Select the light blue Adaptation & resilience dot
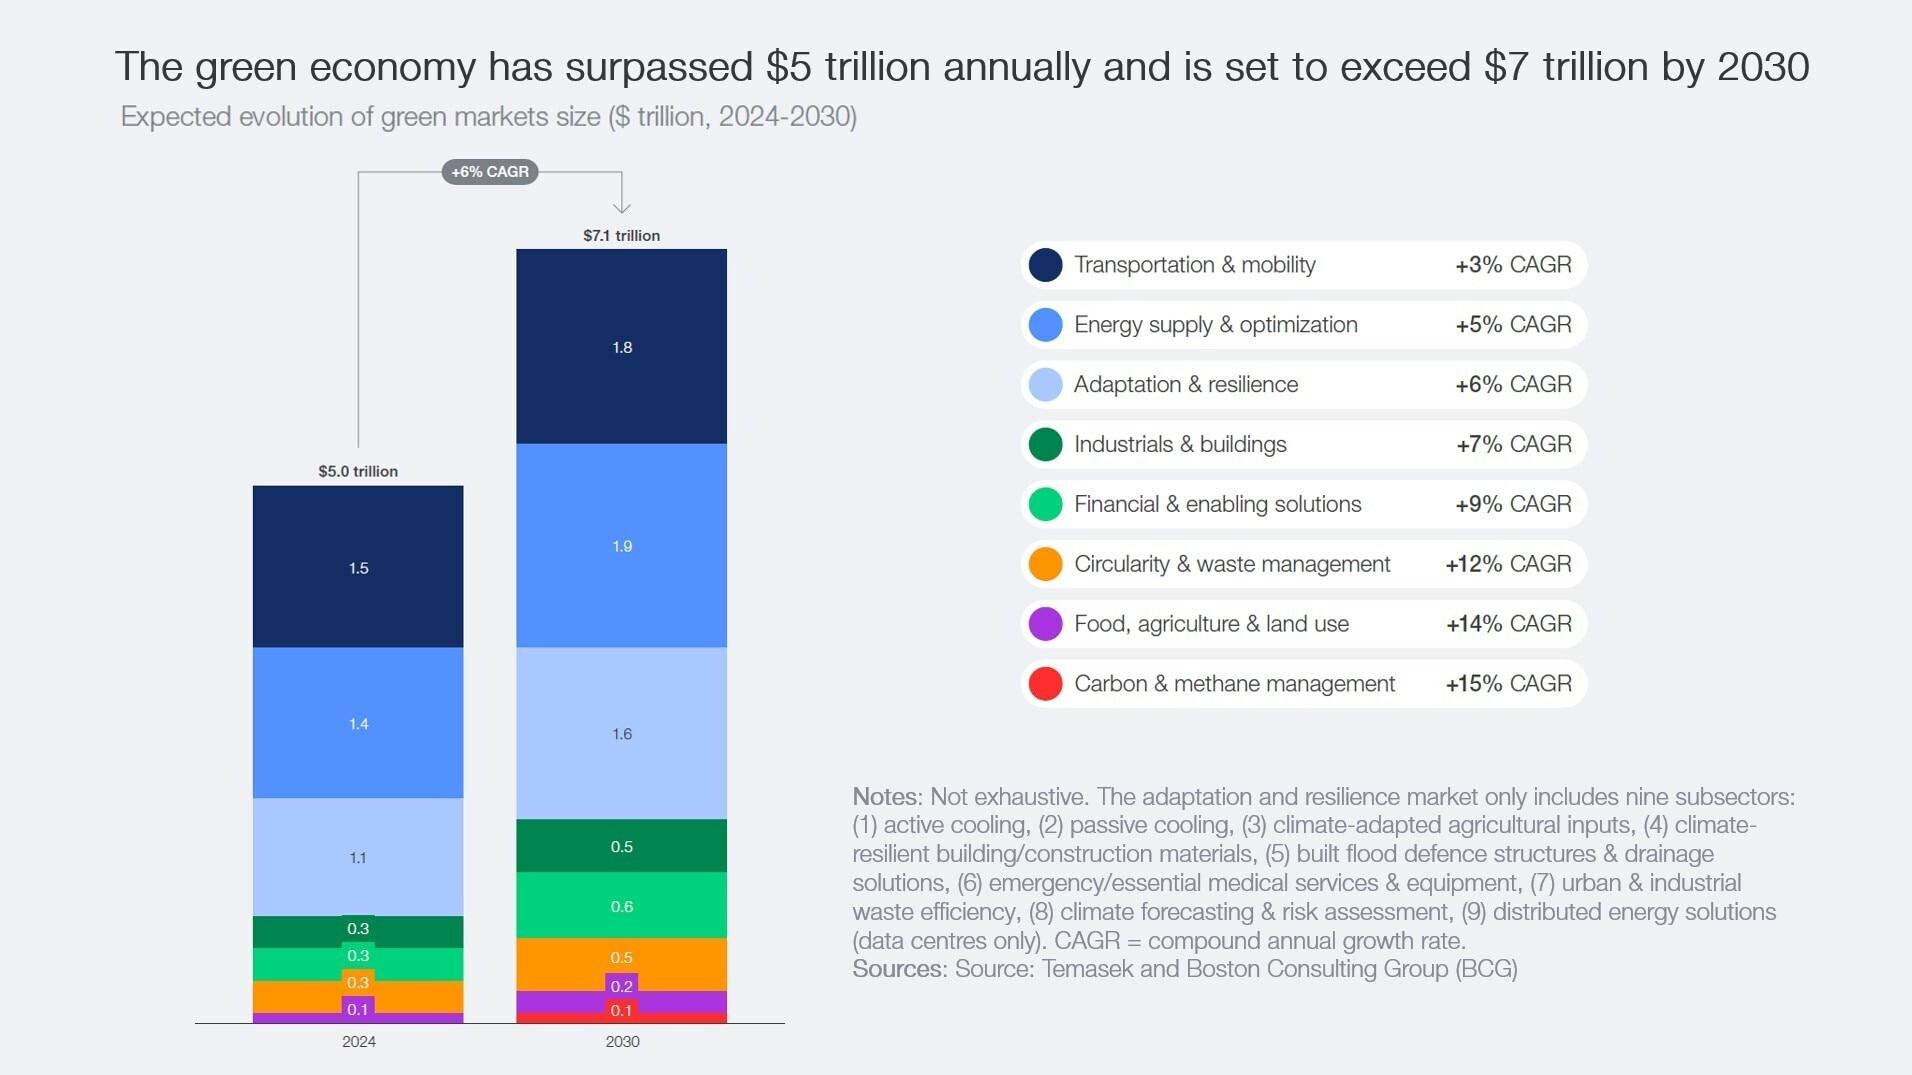Image resolution: width=1912 pixels, height=1075 pixels. coord(1045,385)
